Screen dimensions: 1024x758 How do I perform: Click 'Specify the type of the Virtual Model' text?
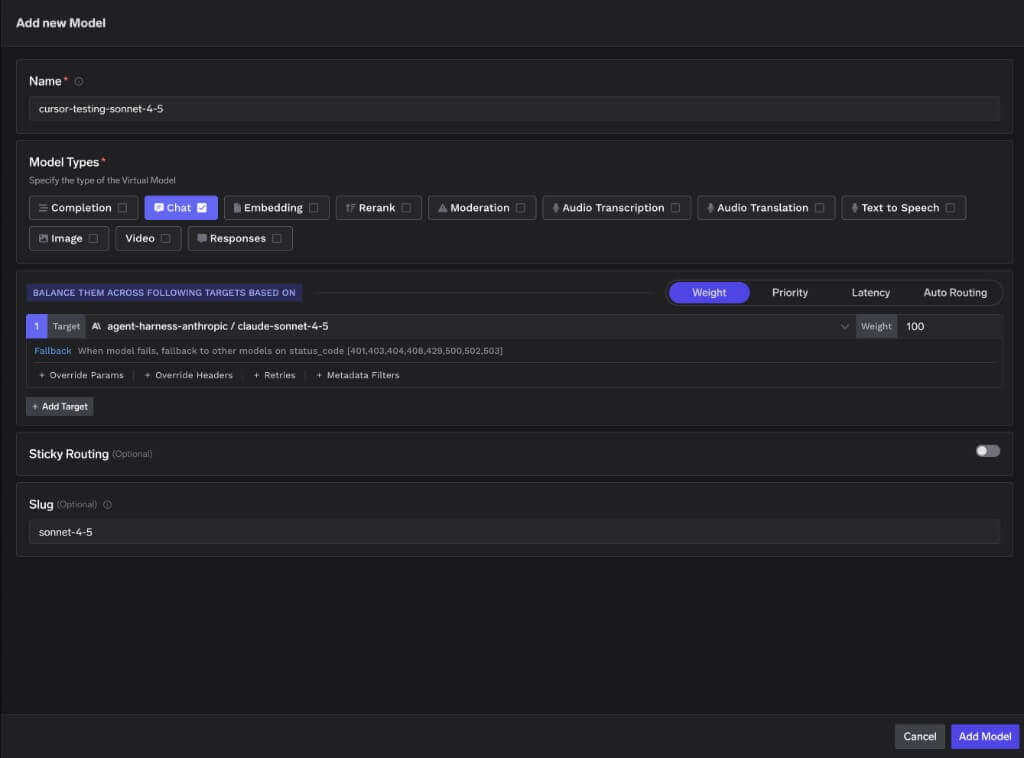tap(102, 180)
